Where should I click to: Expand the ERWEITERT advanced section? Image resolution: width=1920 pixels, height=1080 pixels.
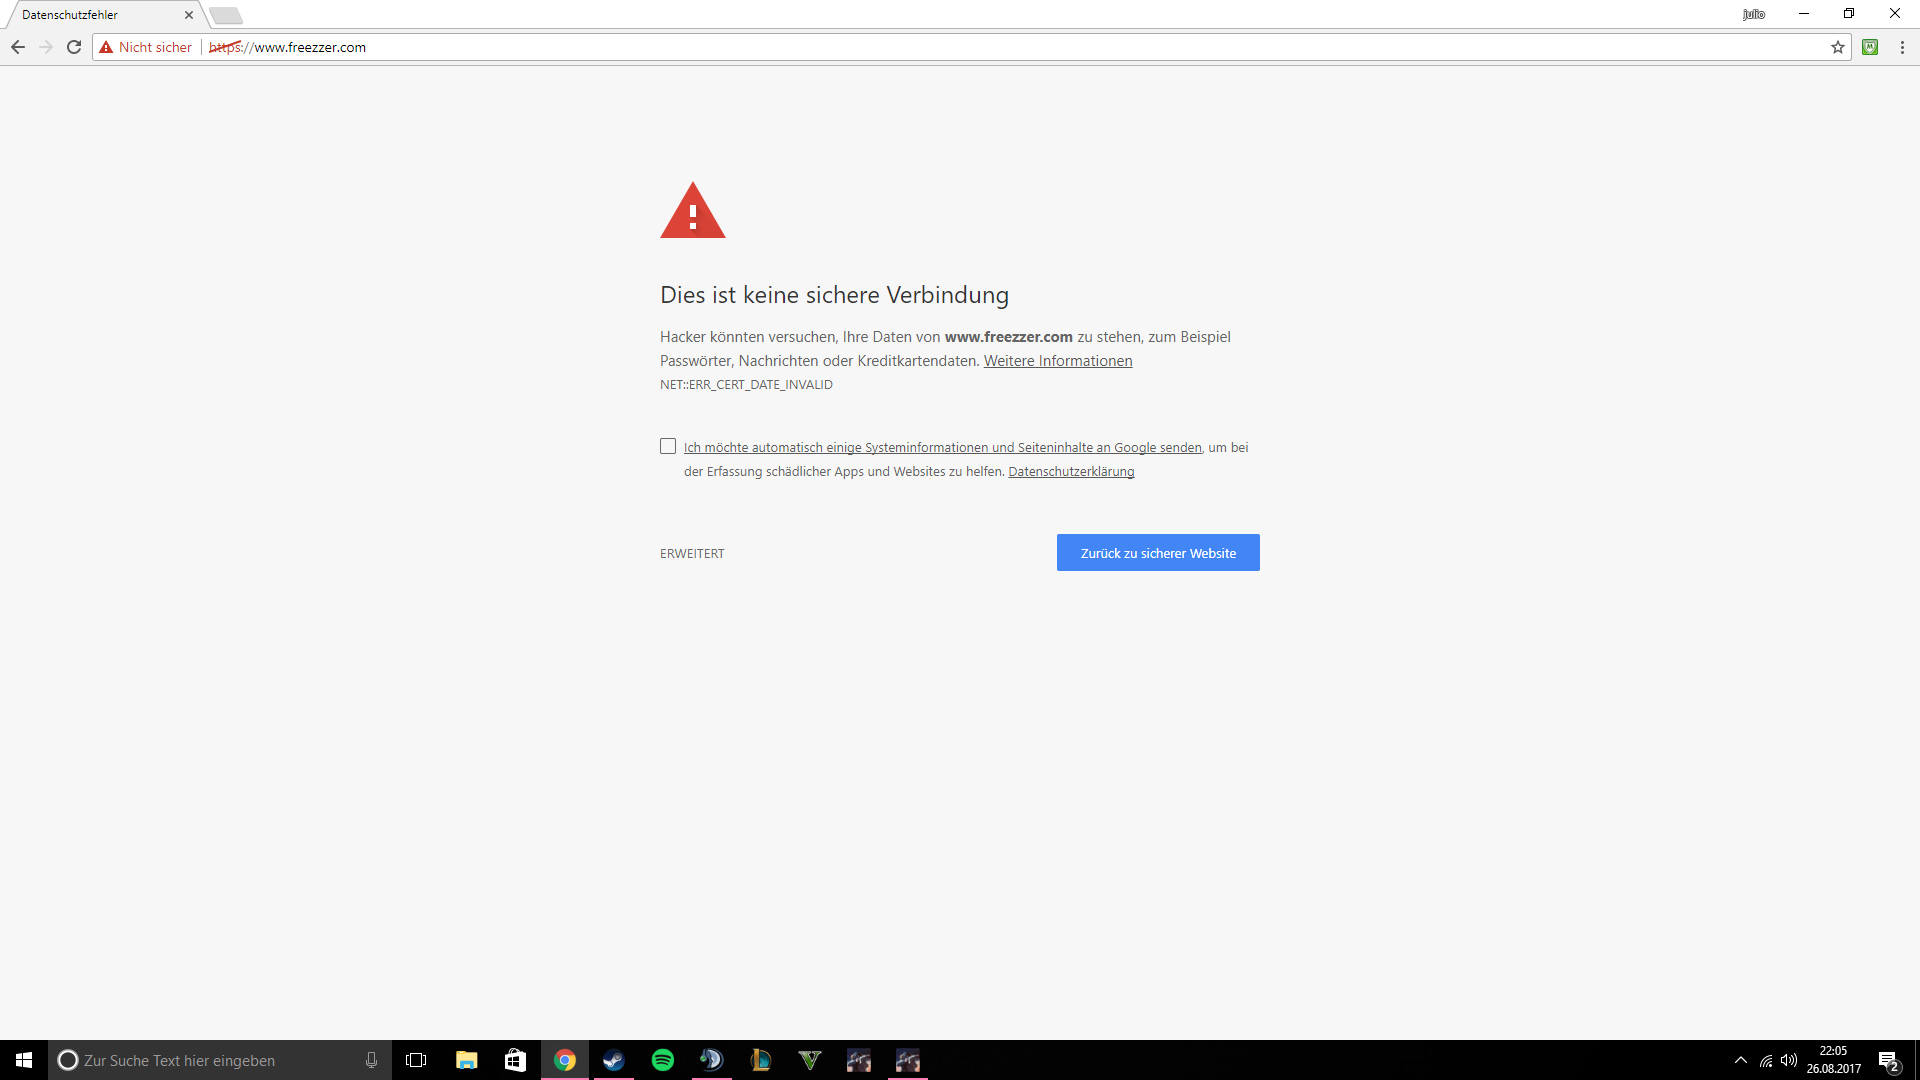pos(692,553)
